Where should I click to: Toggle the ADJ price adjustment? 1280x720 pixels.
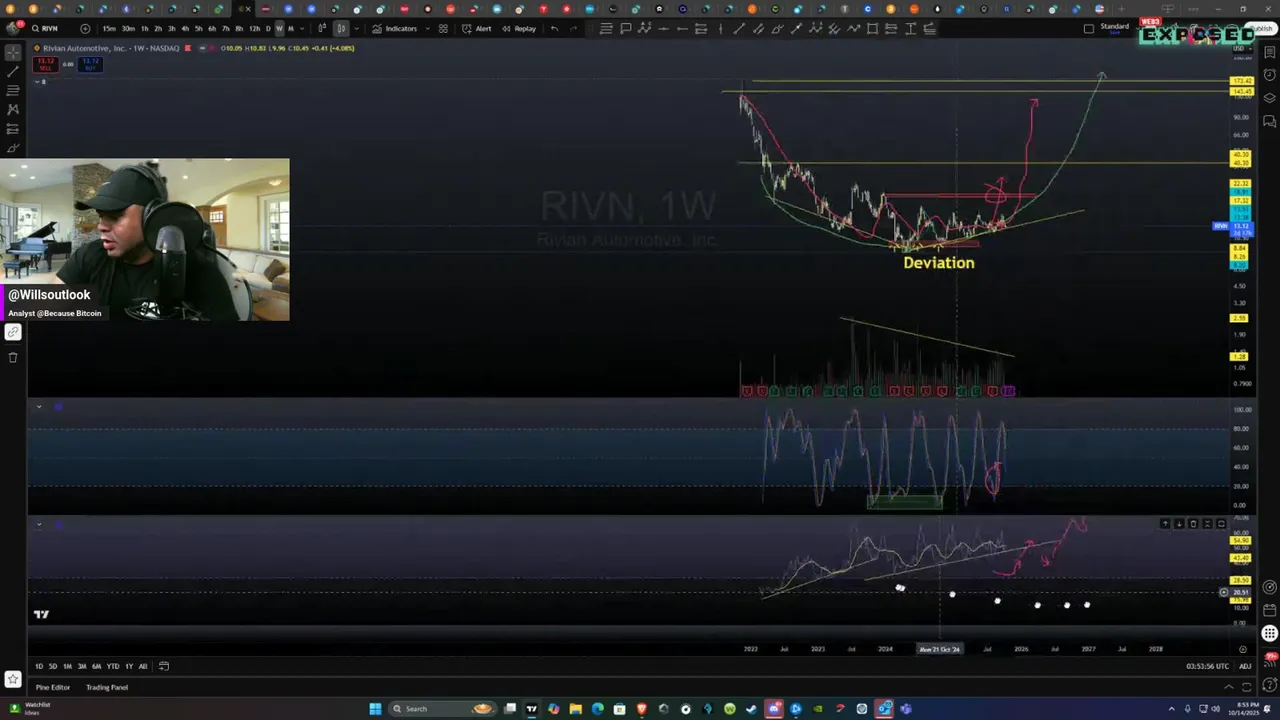(x=1245, y=666)
